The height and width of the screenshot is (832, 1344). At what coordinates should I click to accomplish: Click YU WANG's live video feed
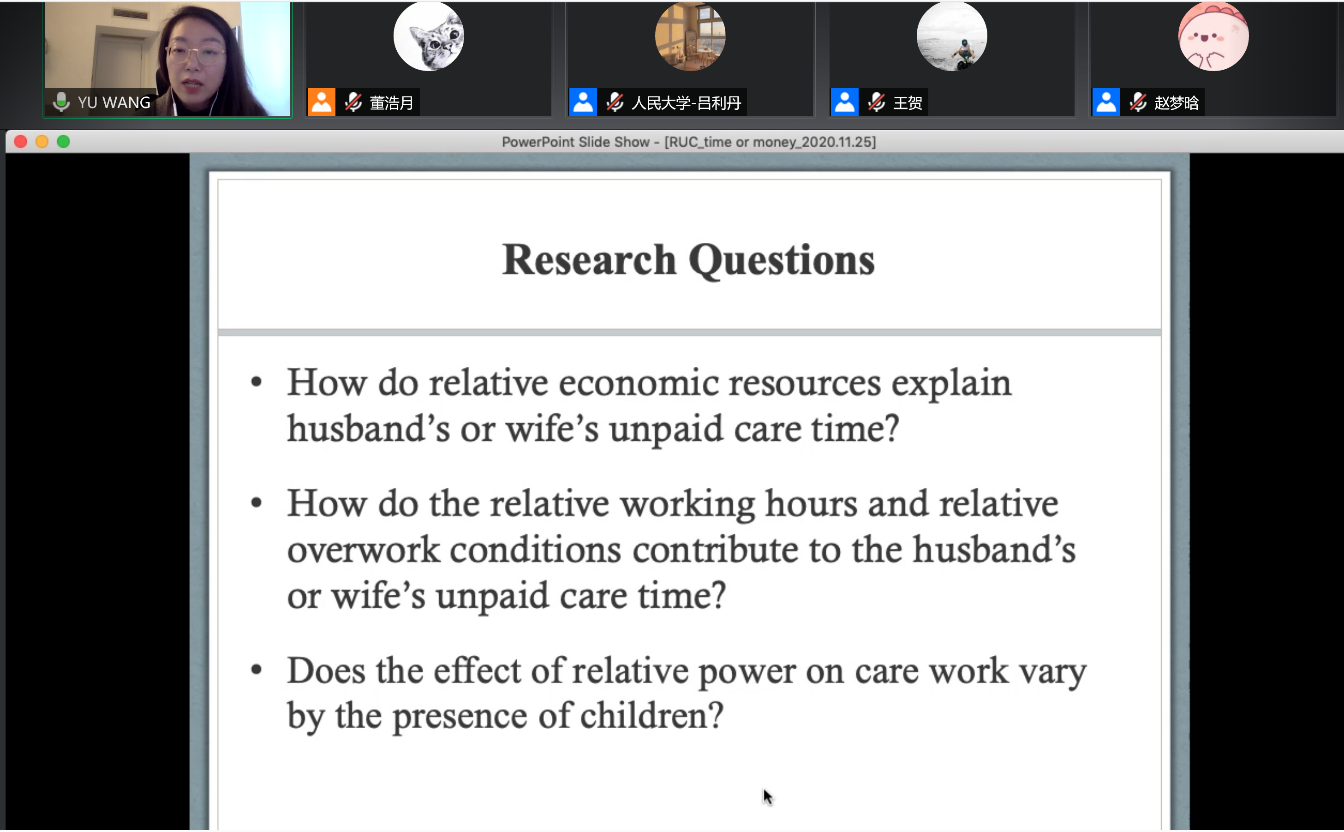point(167,48)
